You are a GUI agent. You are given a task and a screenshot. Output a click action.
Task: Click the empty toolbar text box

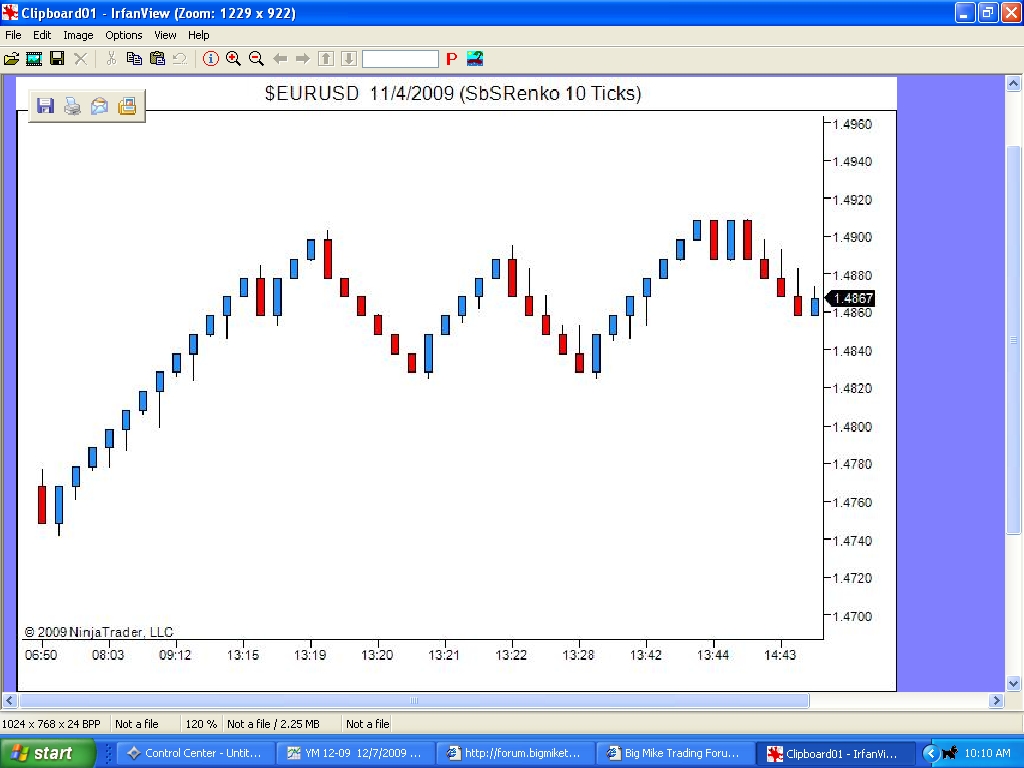[x=400, y=59]
